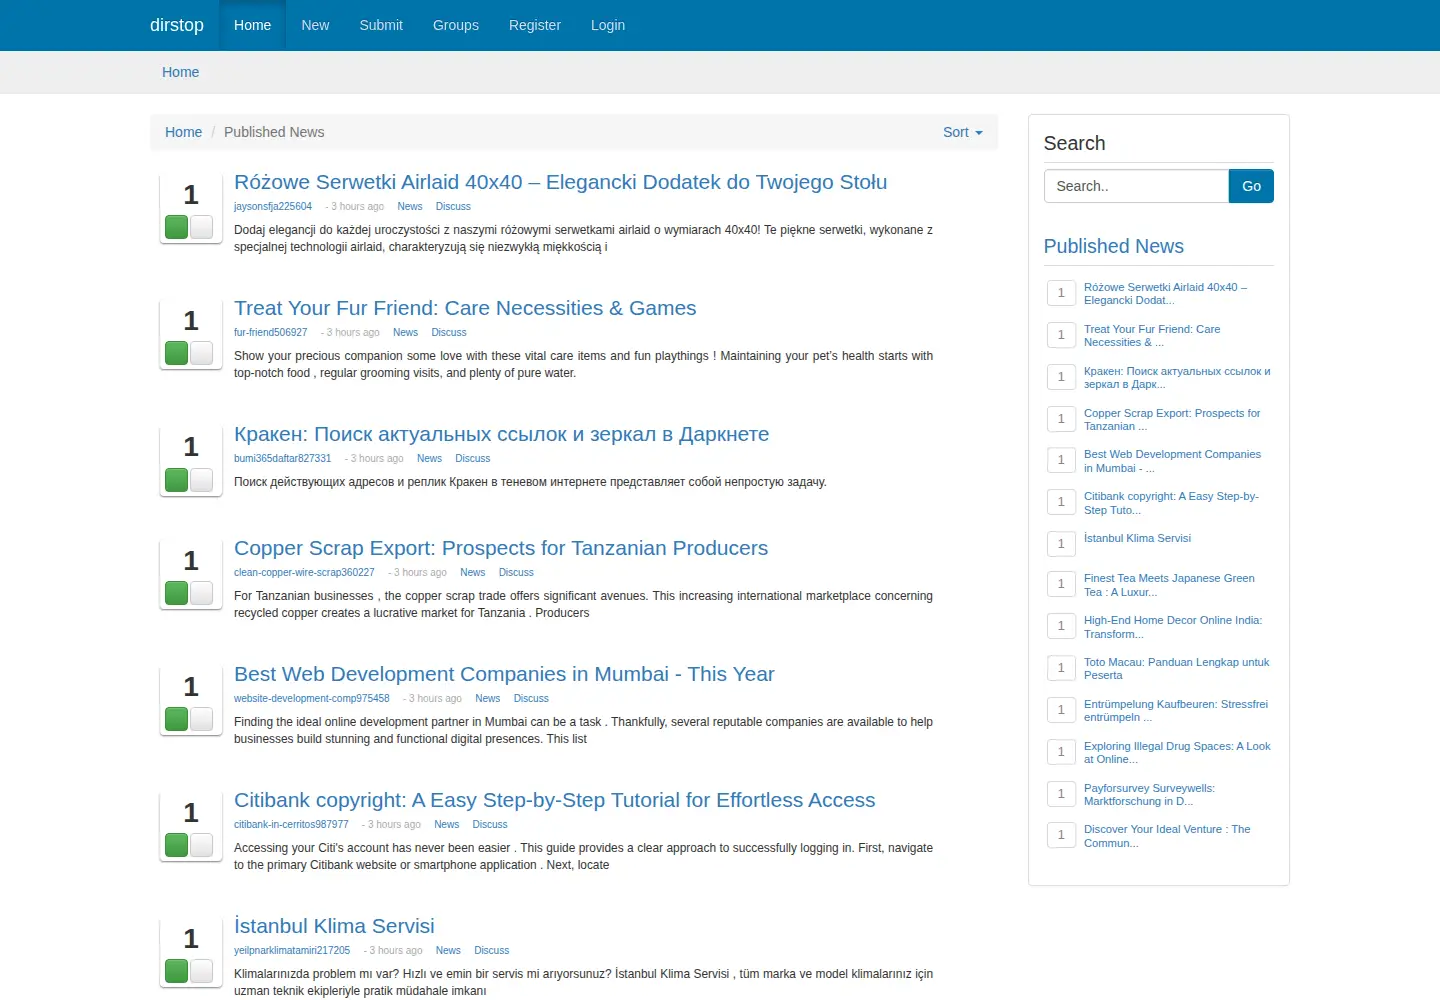Upvote the Copper Scrap Export post
Image resolution: width=1440 pixels, height=1000 pixels.
click(177, 593)
